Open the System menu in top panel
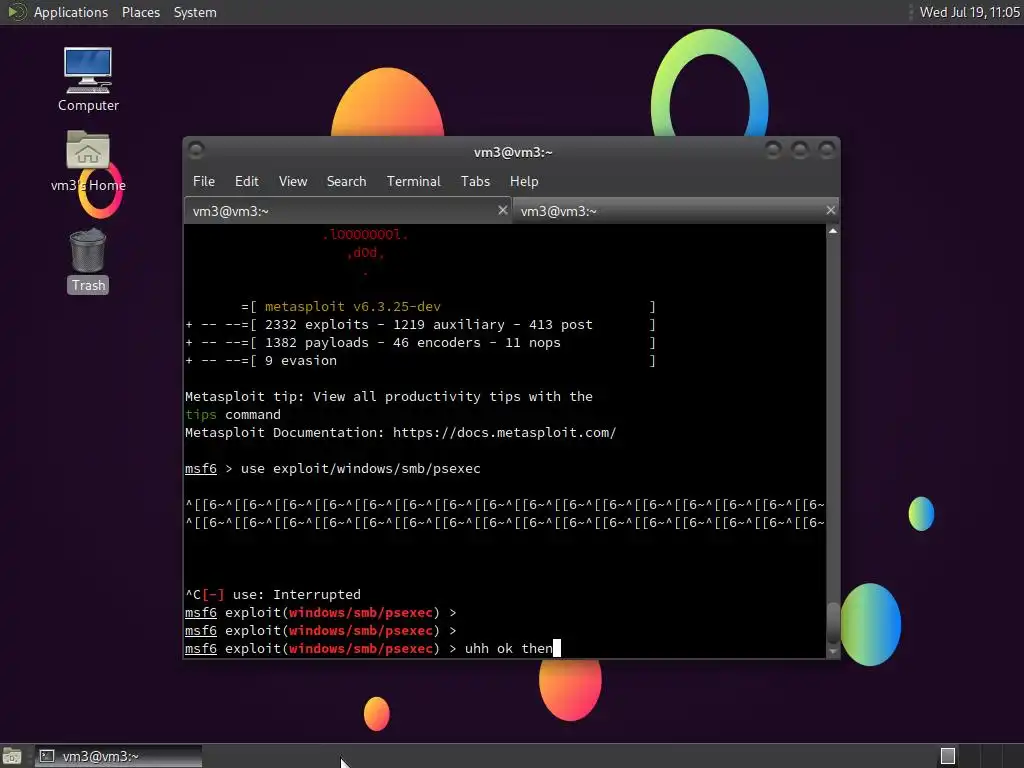1024x768 pixels. (x=195, y=12)
